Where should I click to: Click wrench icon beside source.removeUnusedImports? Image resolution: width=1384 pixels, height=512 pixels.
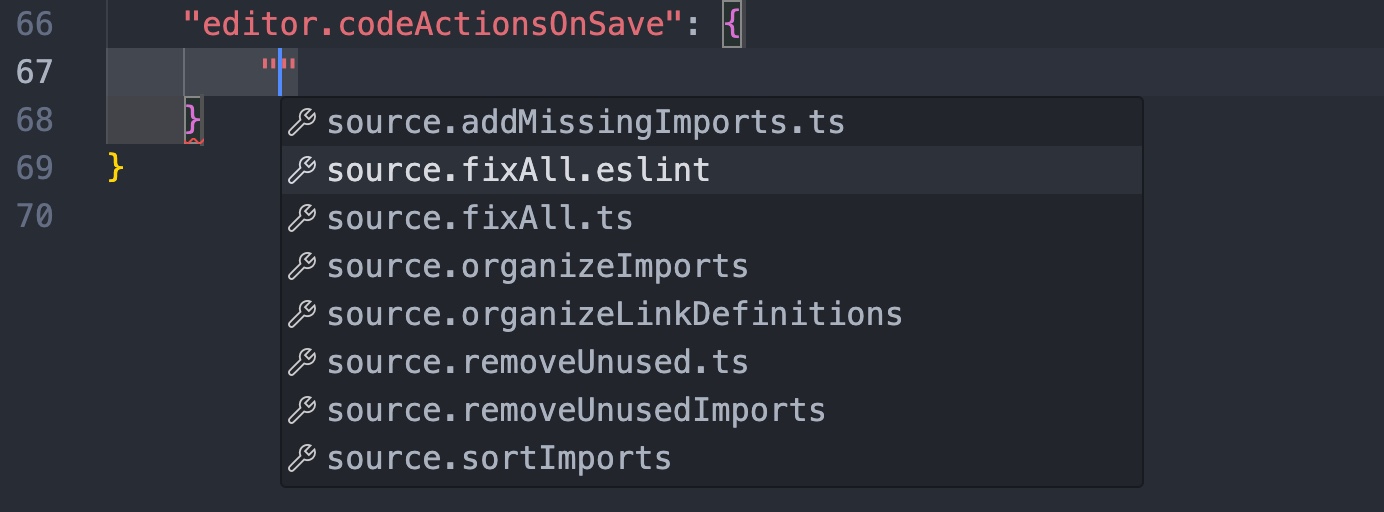(x=302, y=410)
